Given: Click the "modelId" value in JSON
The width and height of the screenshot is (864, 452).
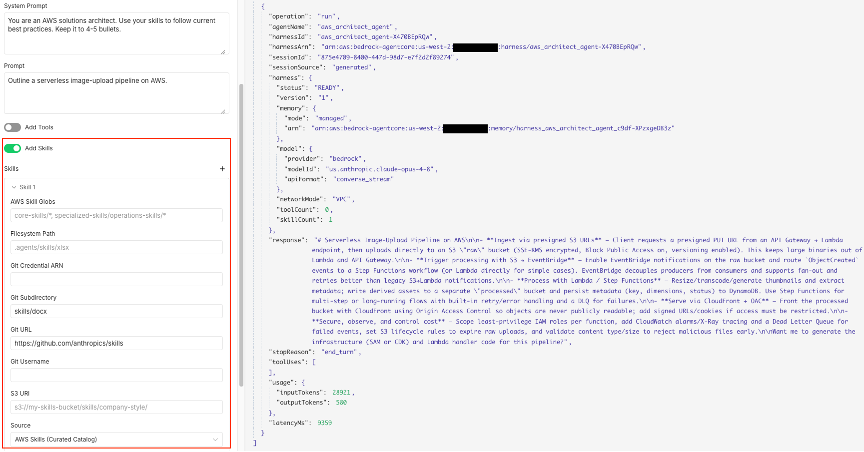Looking at the screenshot, I should pyautogui.click(x=380, y=169).
